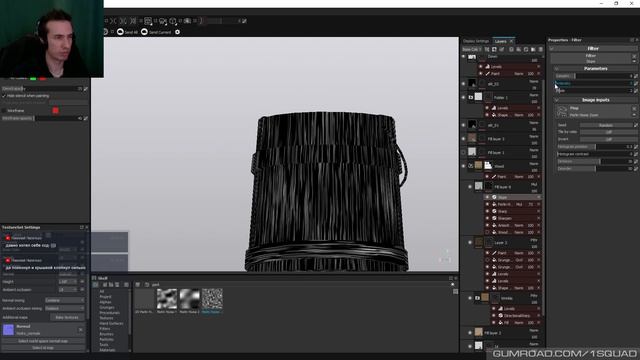Hide the Fill layer 3 layer
Screen dimensions: 640x360
tap(463, 139)
